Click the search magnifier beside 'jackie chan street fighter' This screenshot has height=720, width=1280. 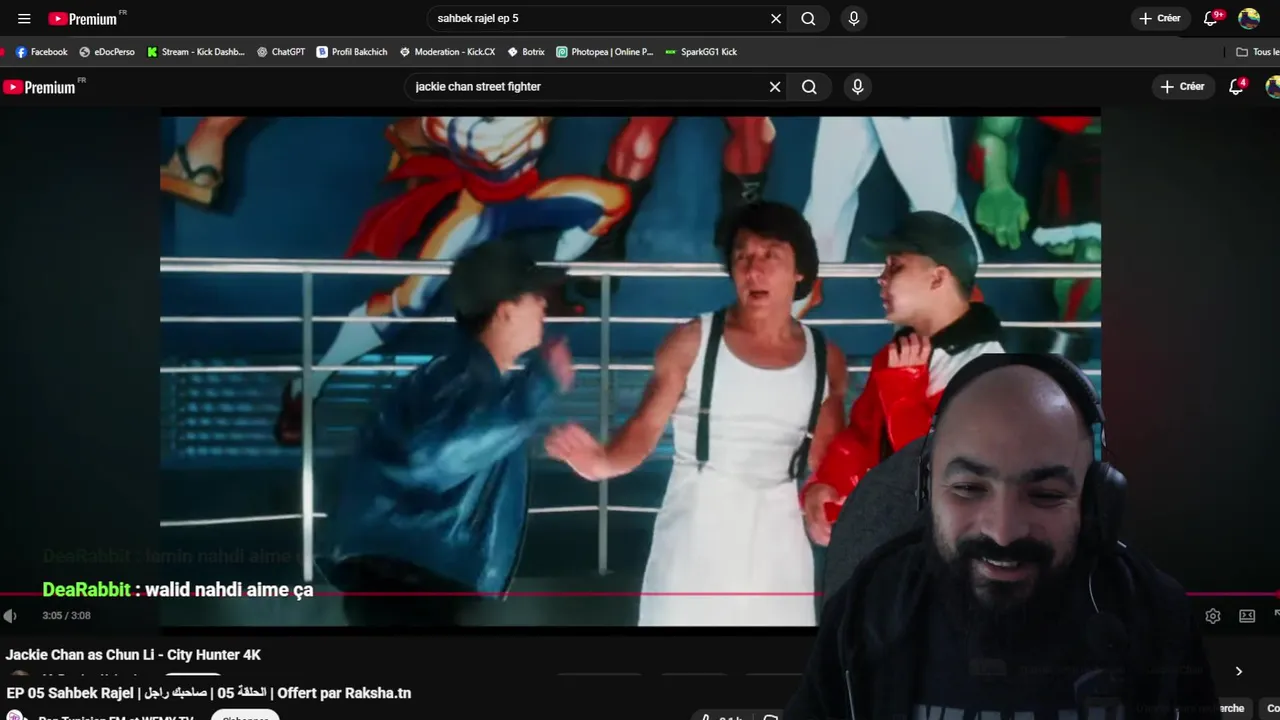[x=809, y=87]
